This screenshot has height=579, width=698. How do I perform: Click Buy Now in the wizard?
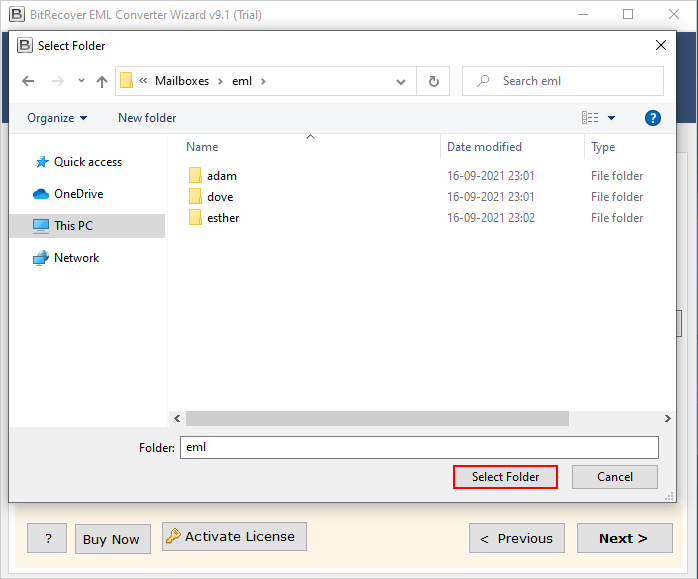coord(113,539)
